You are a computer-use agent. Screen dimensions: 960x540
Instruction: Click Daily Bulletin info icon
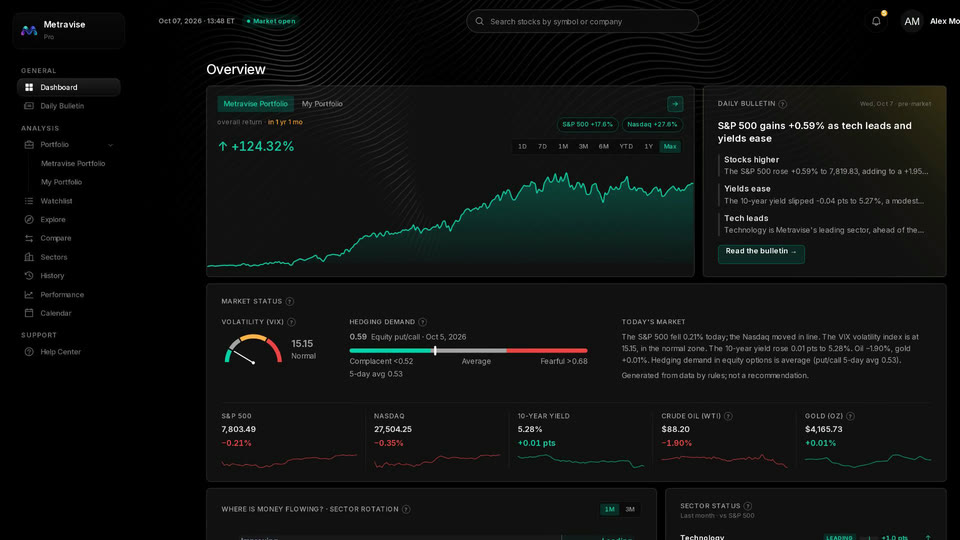point(782,104)
